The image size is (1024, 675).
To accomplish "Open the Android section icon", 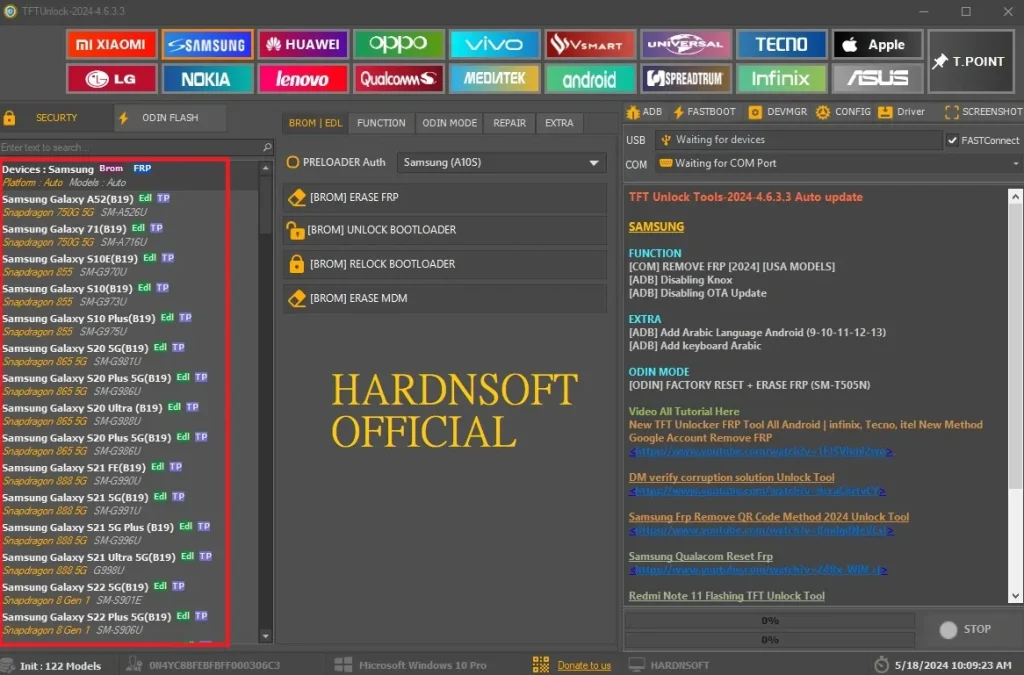I will [590, 79].
